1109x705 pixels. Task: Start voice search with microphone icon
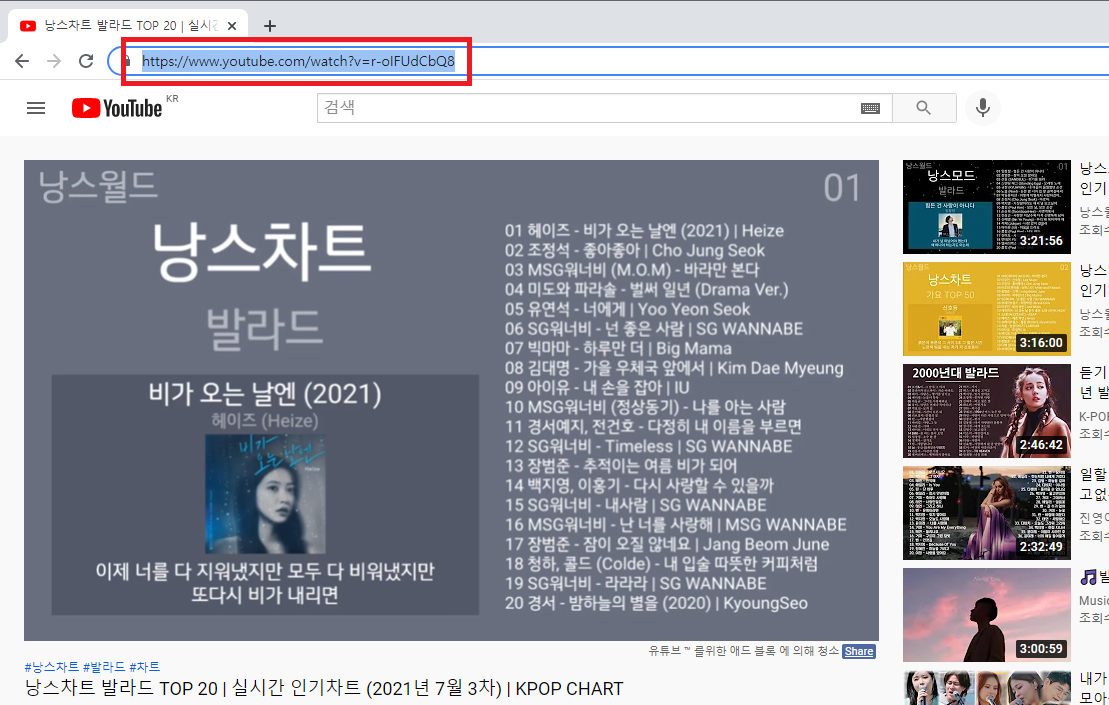click(982, 107)
